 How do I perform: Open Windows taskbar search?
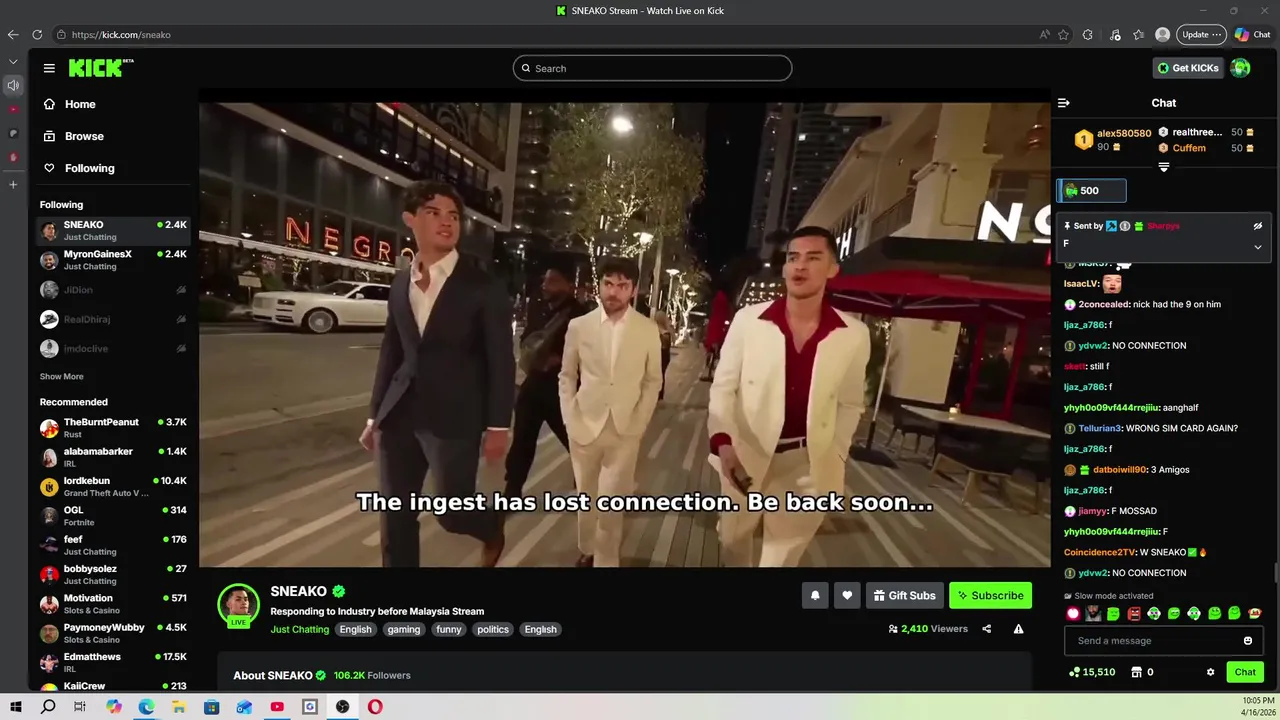(48, 707)
